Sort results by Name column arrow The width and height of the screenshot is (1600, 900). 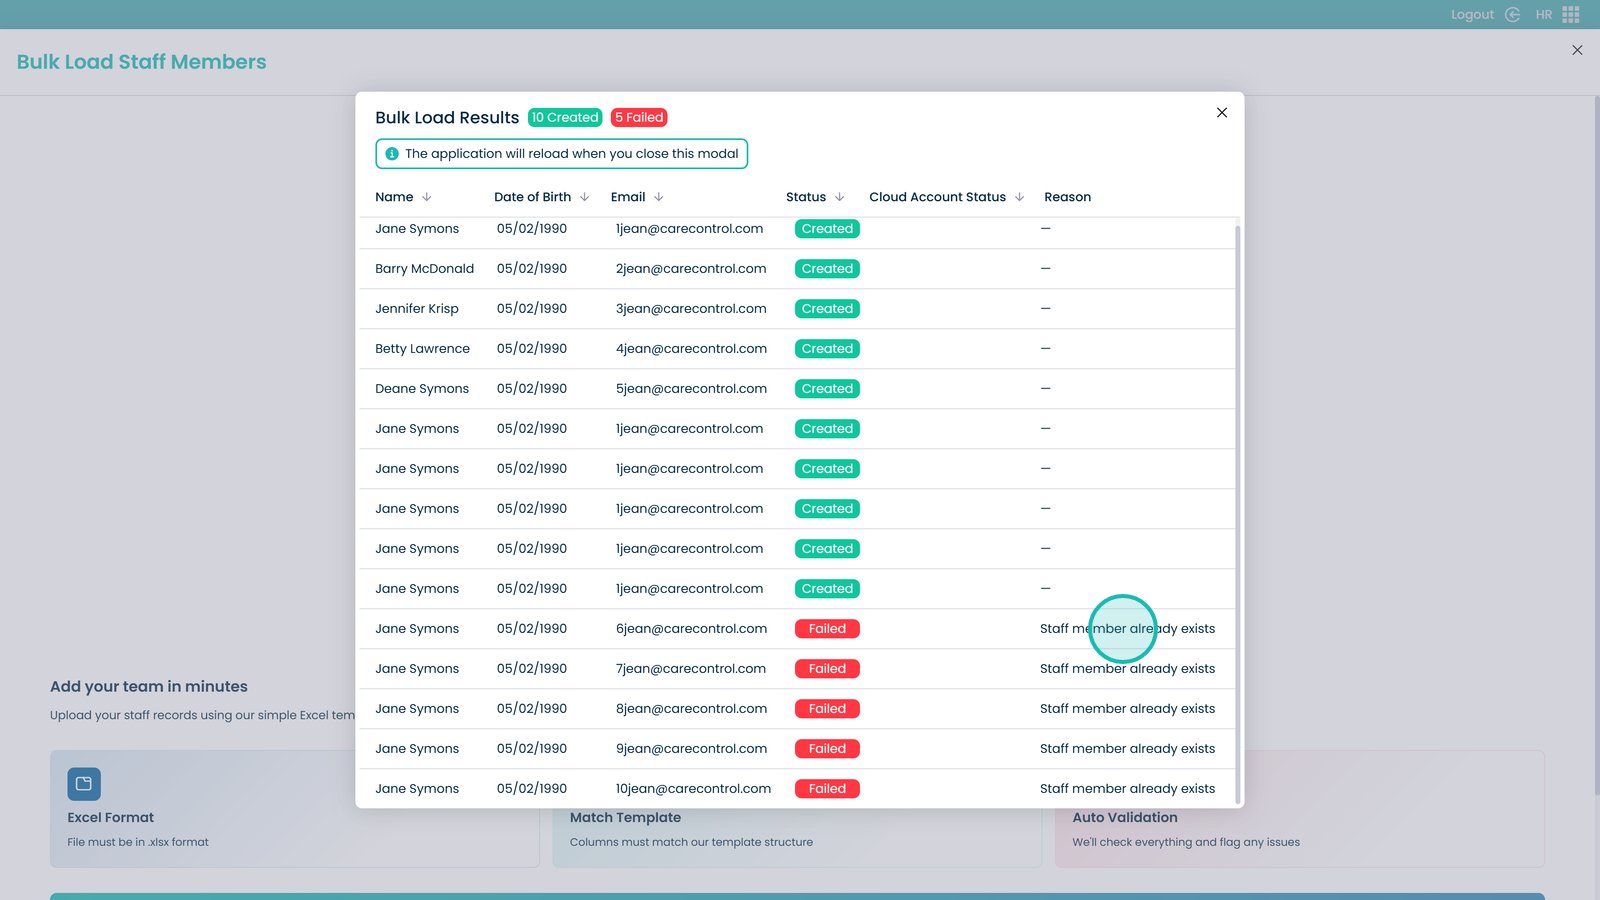tap(427, 197)
